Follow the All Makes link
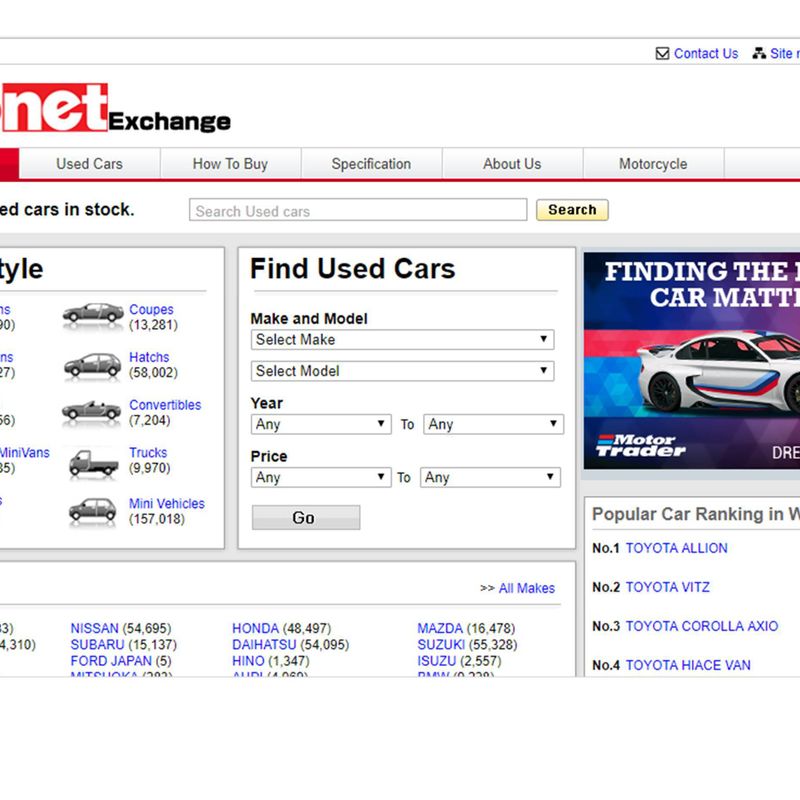This screenshot has width=800, height=800. [527, 588]
